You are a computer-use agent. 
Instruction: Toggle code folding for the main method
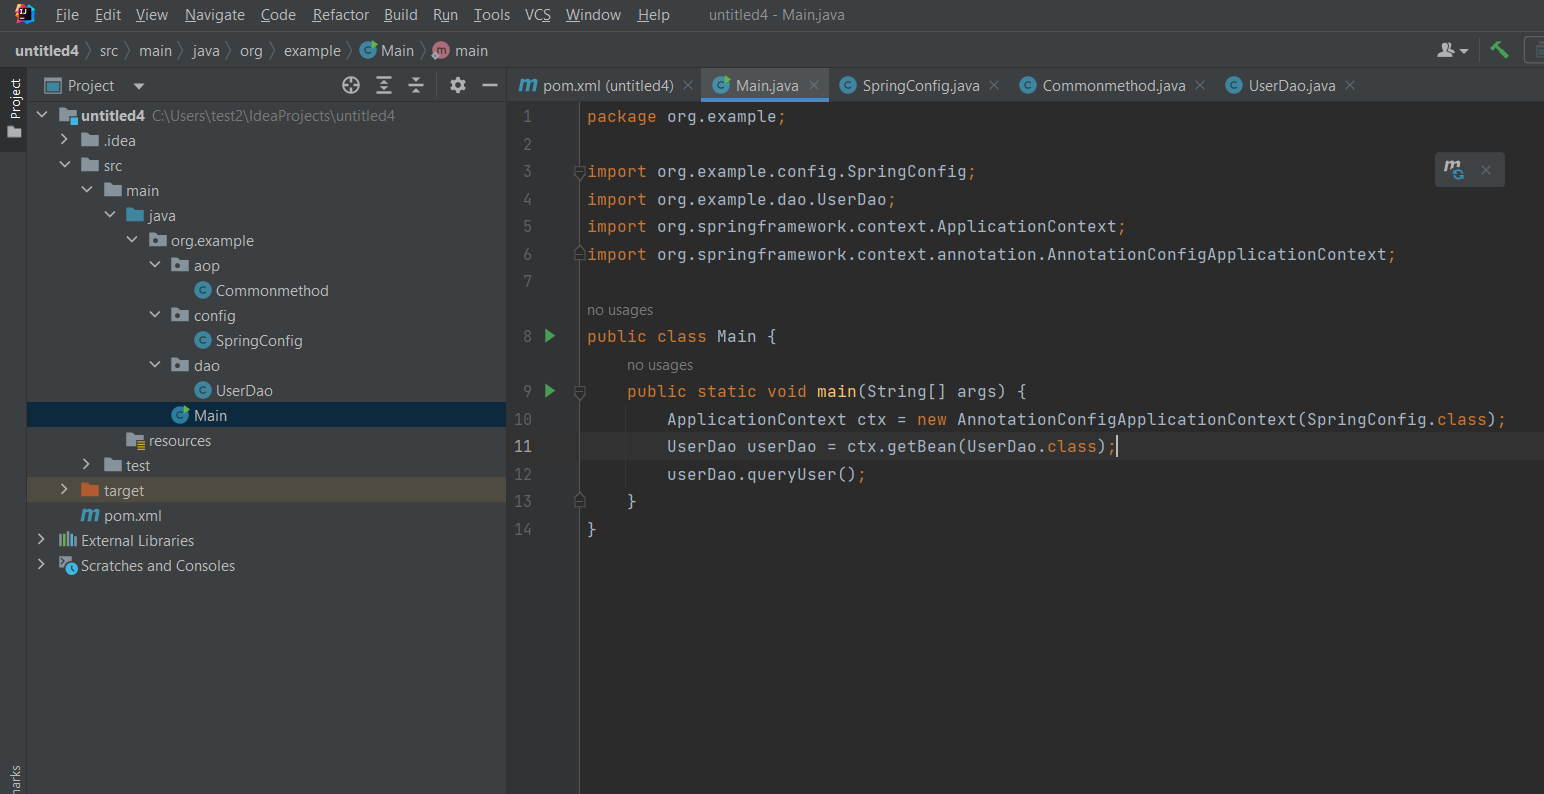coord(579,392)
